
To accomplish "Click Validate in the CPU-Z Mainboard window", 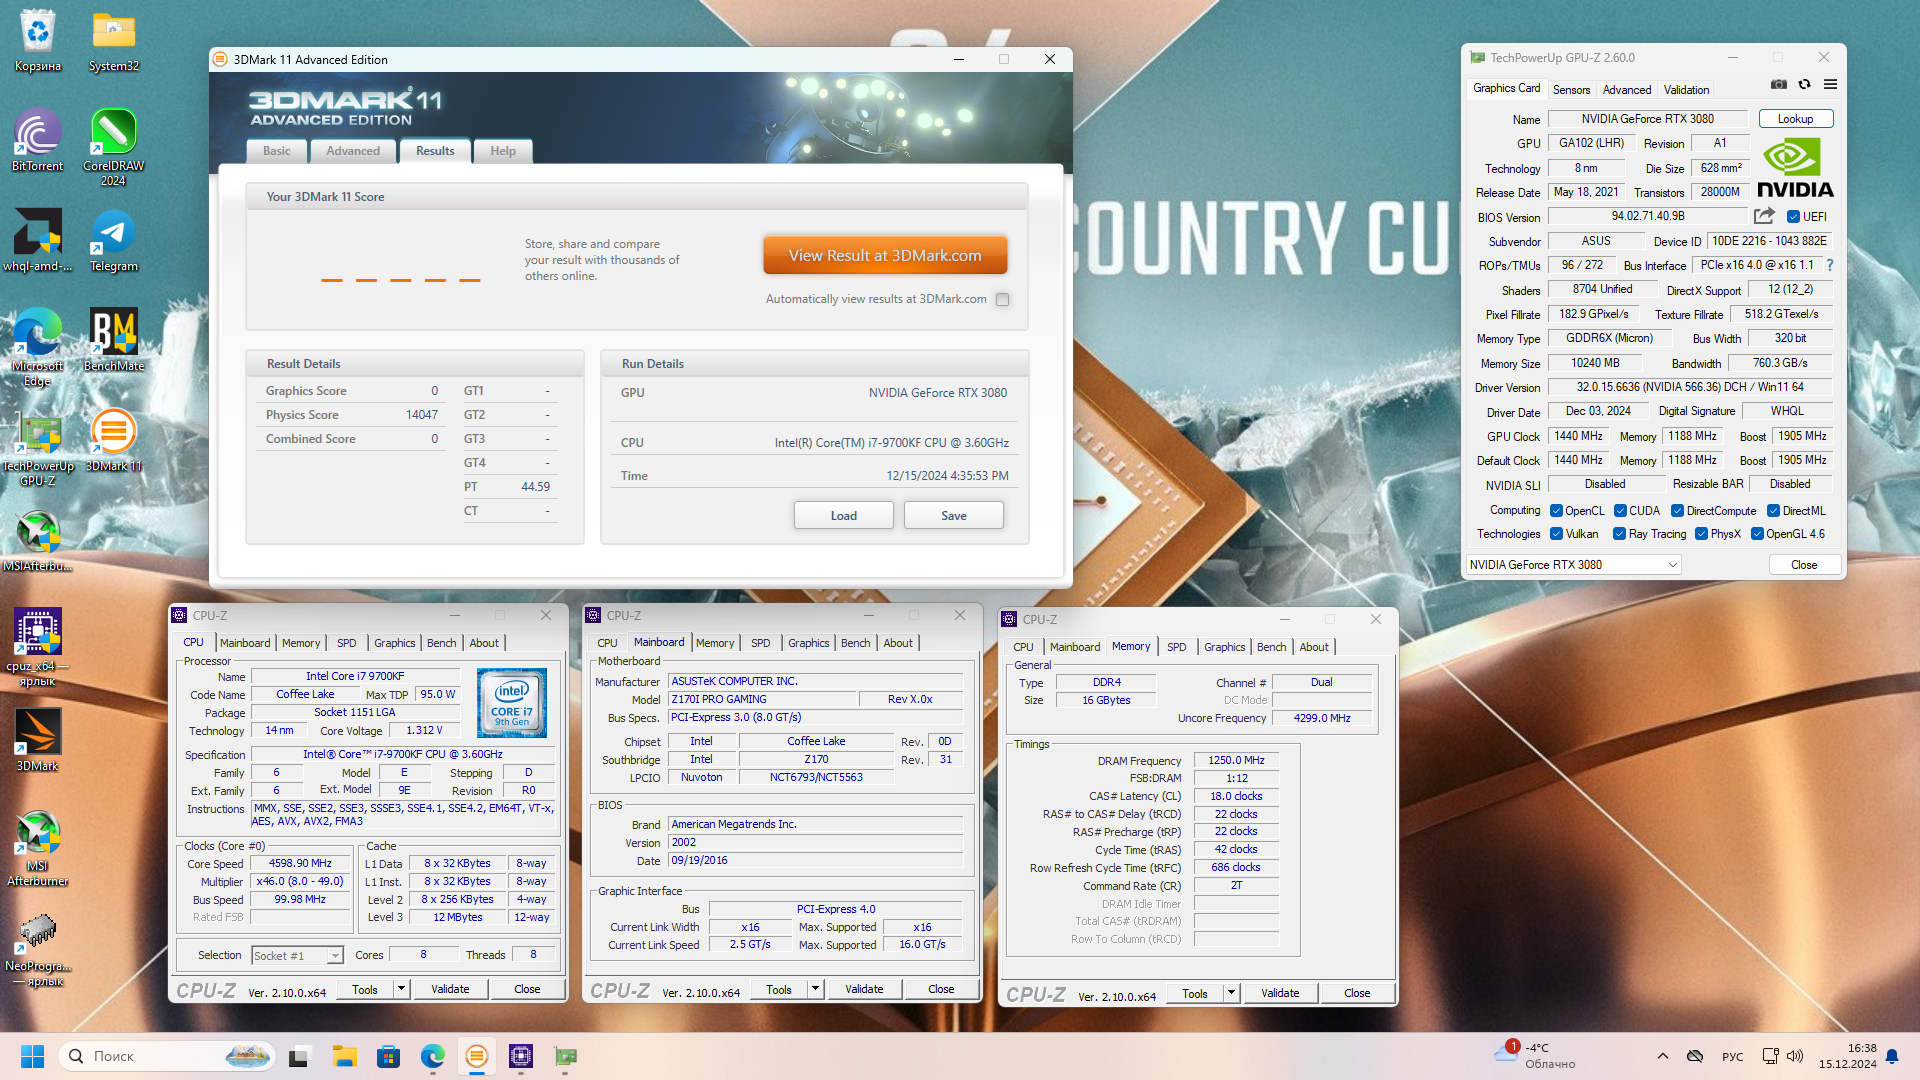I will click(864, 989).
